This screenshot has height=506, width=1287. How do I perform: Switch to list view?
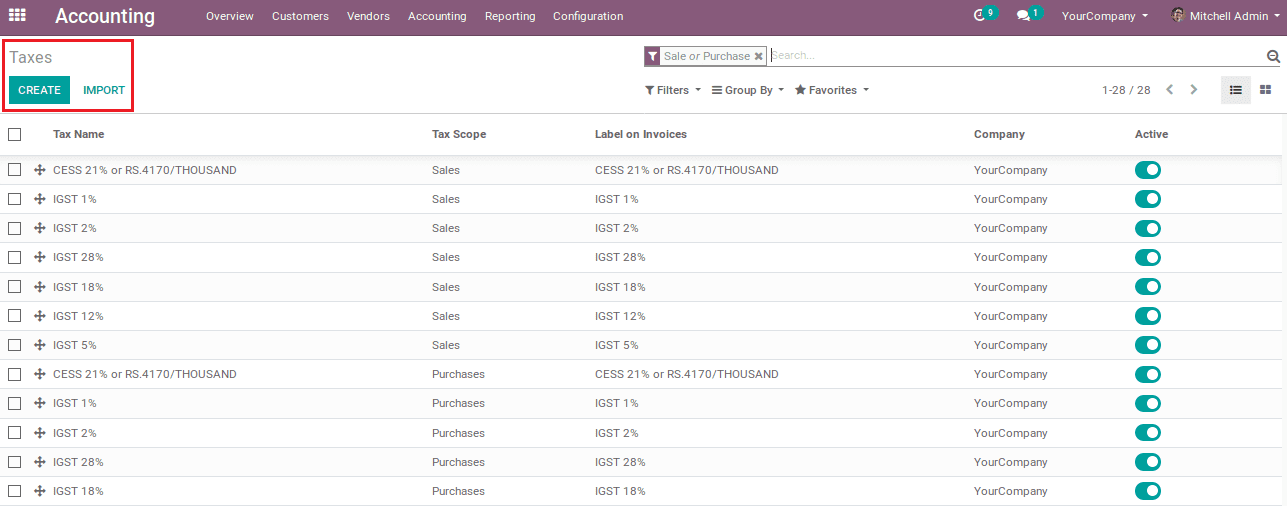(1236, 90)
